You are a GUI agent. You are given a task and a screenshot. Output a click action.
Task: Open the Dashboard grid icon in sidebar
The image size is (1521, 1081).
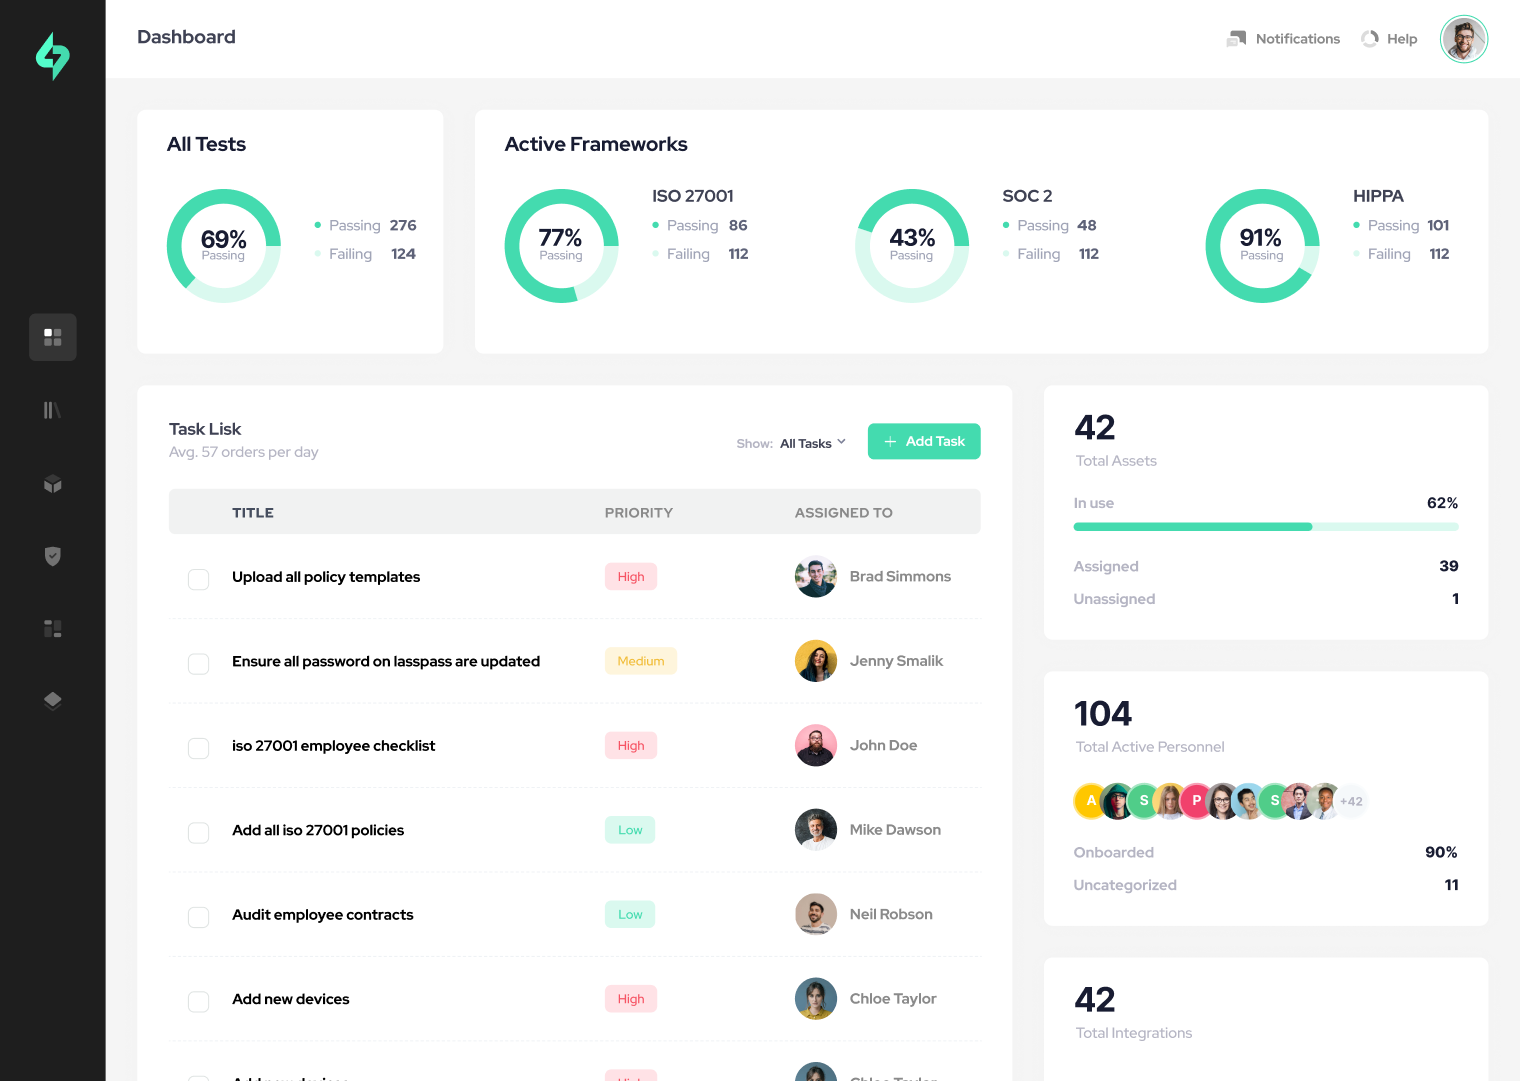pos(52,337)
